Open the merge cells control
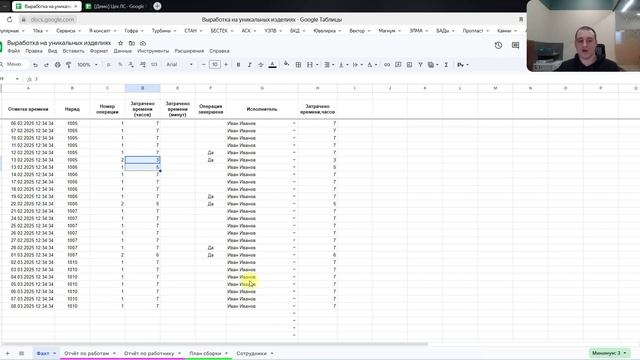The height and width of the screenshot is (360, 640). pyautogui.click(x=310, y=65)
